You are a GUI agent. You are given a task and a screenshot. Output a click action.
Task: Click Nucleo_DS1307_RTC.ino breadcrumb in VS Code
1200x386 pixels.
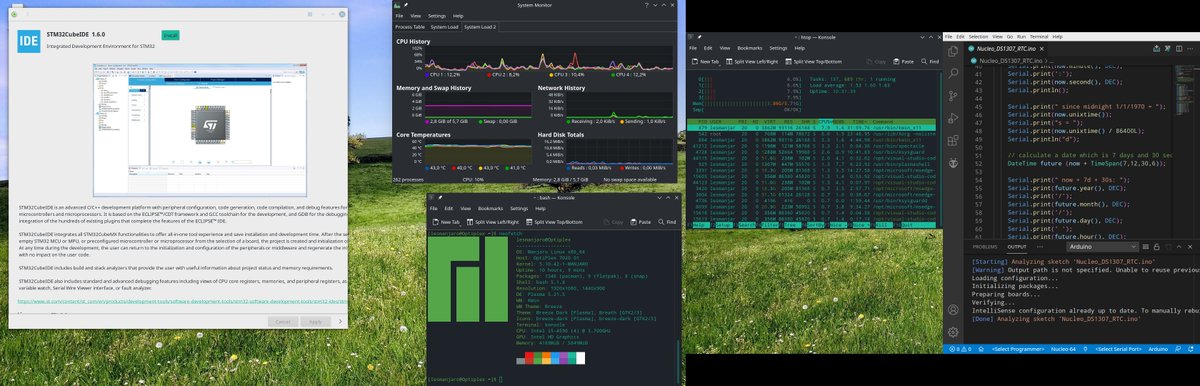pyautogui.click(x=1011, y=61)
